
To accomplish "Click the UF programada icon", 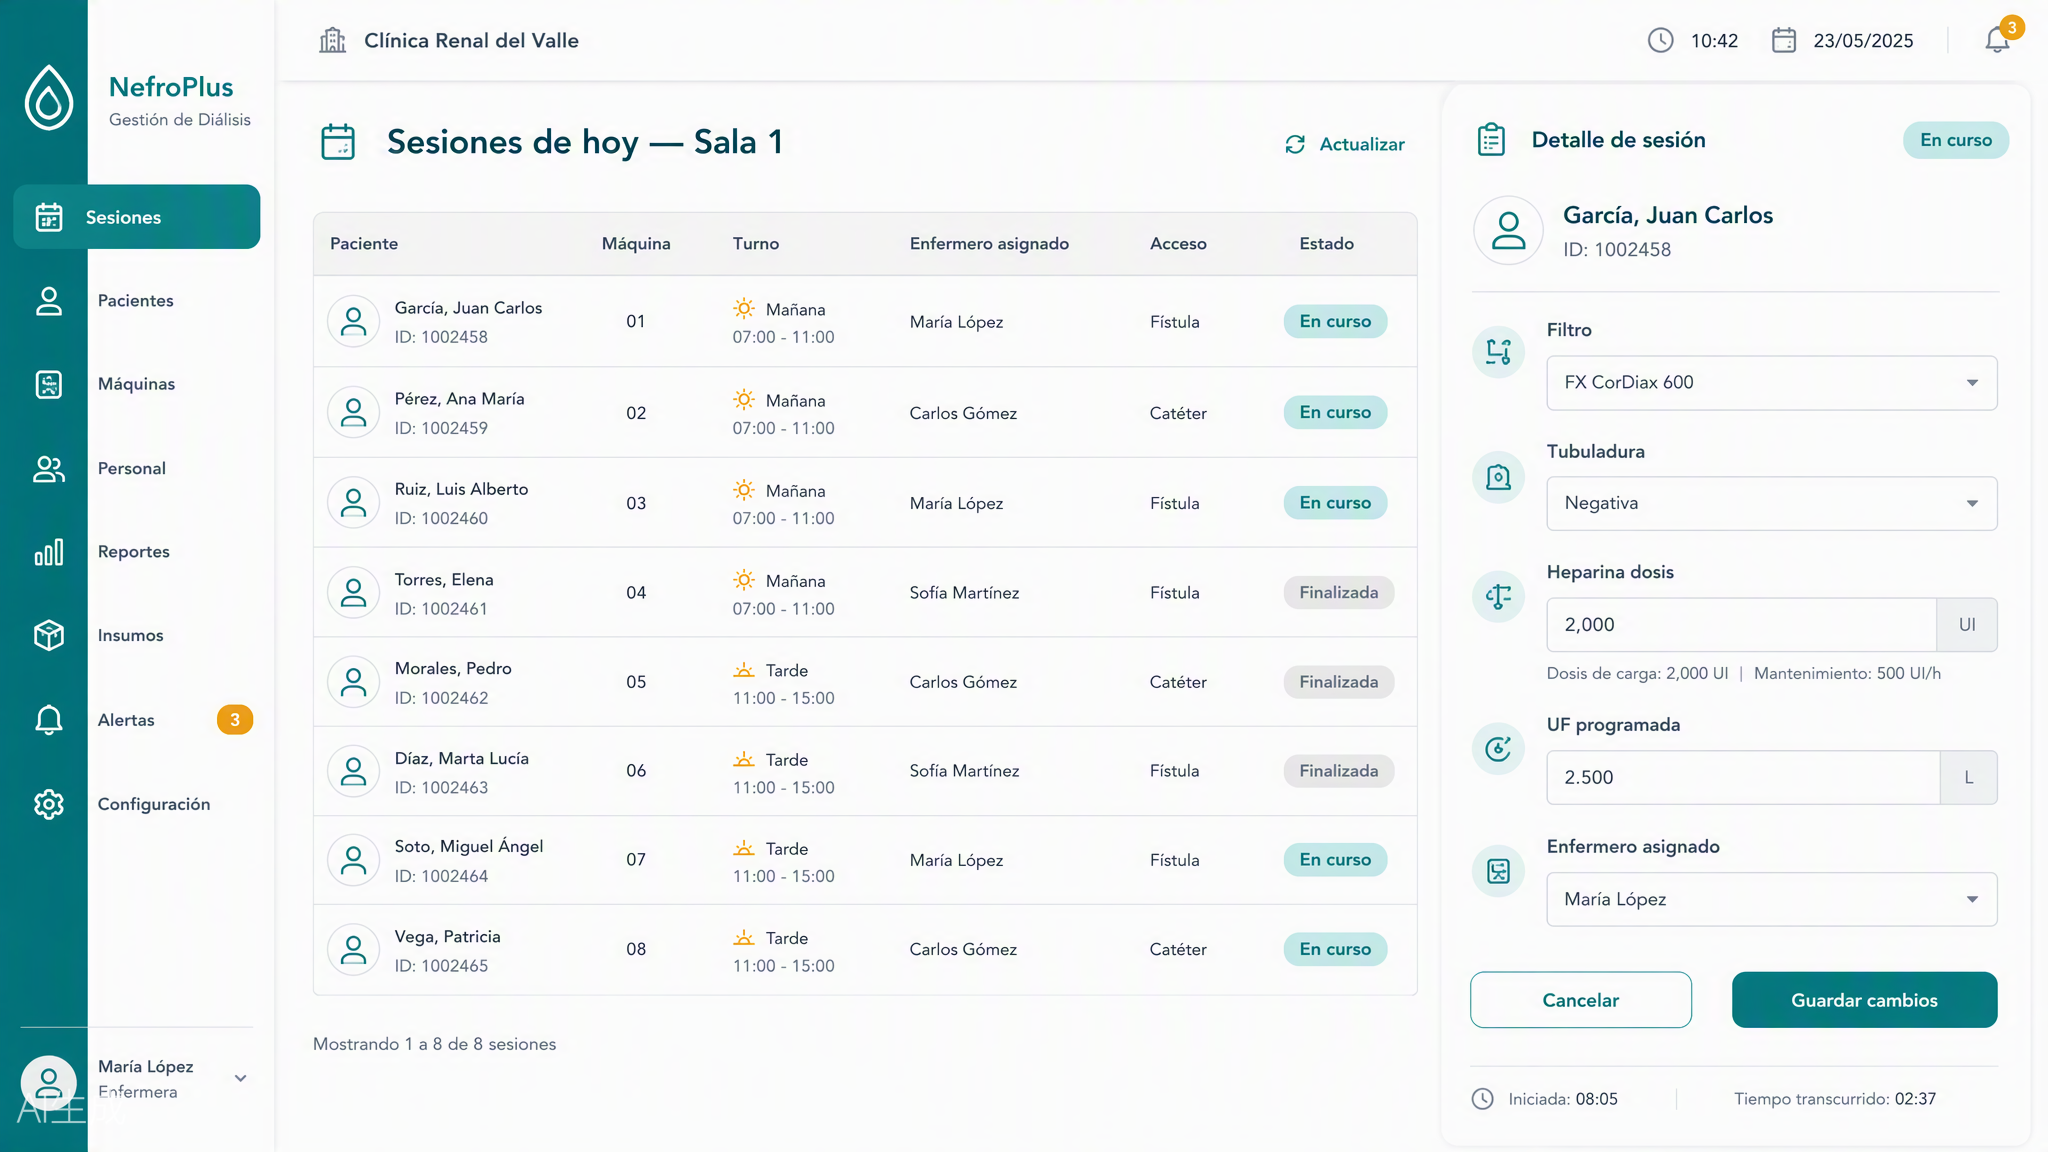I will click(1498, 749).
